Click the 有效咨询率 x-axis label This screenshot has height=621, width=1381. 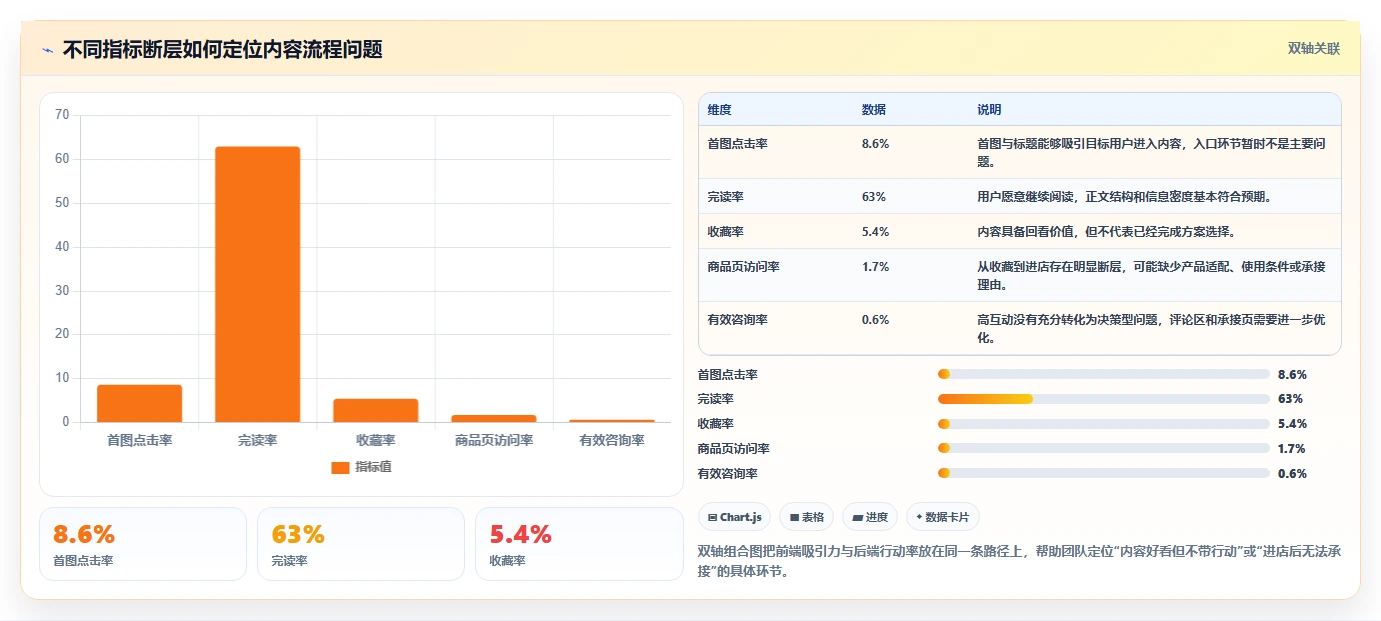tap(612, 441)
